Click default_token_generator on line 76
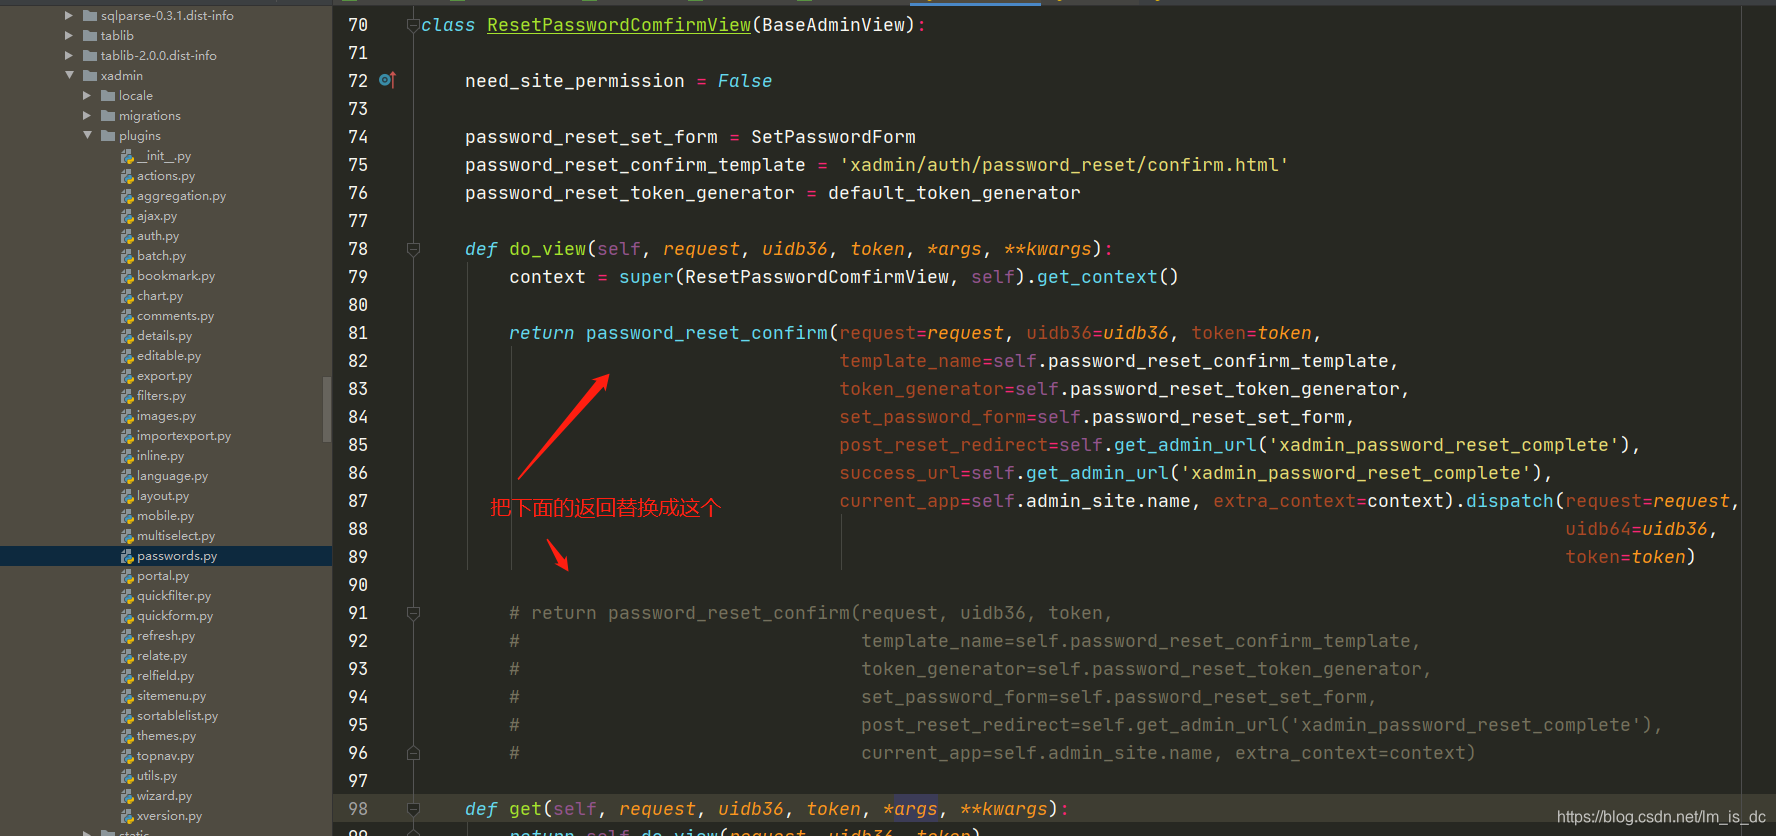1776x836 pixels. [954, 193]
